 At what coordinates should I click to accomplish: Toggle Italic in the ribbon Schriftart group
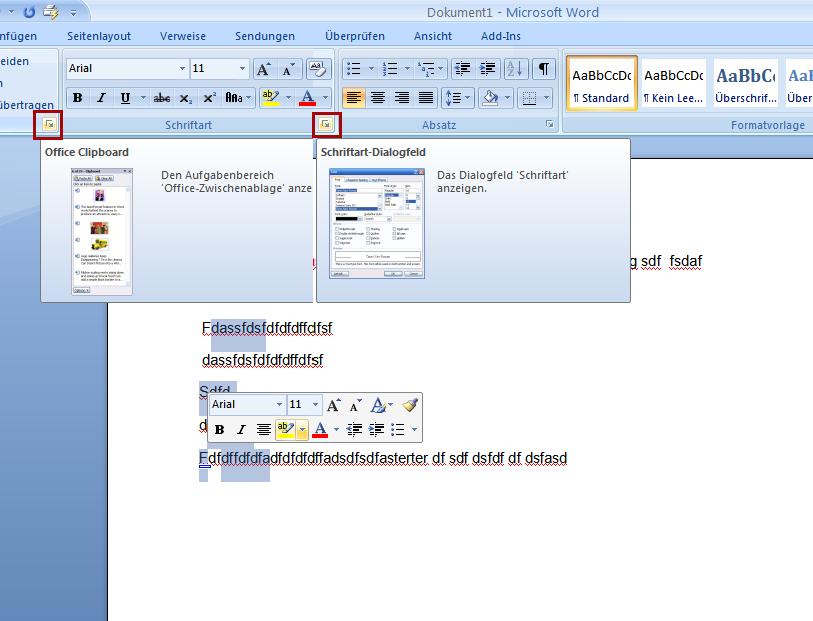(102, 97)
